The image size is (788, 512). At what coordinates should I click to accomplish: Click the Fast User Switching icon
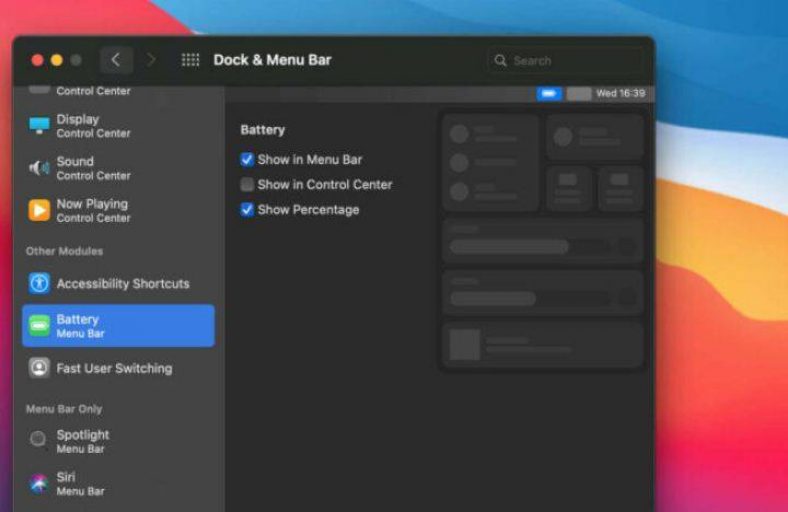click(x=39, y=368)
